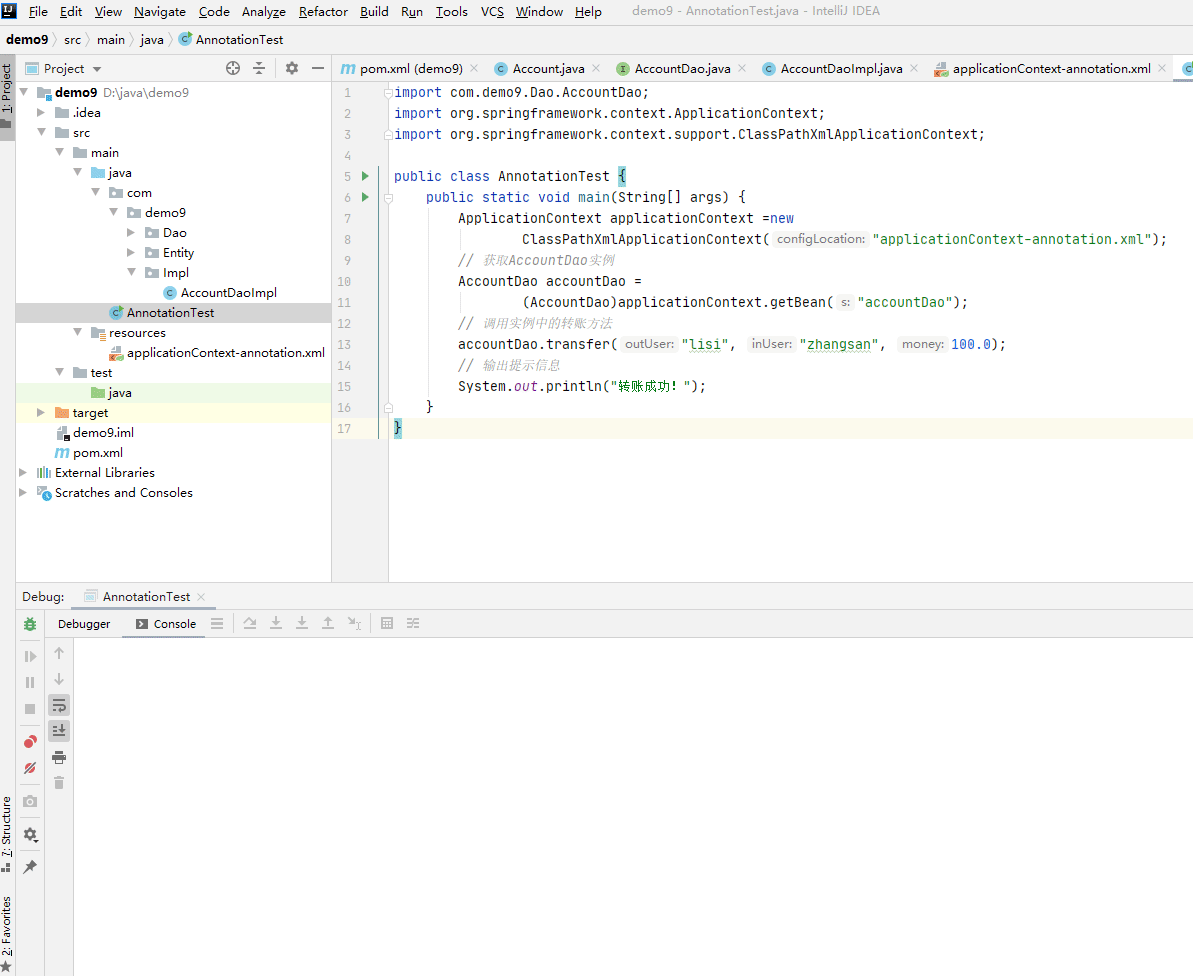The width and height of the screenshot is (1193, 976).
Task: Close the pom.xml (demo9) editor tab
Action: 474,69
